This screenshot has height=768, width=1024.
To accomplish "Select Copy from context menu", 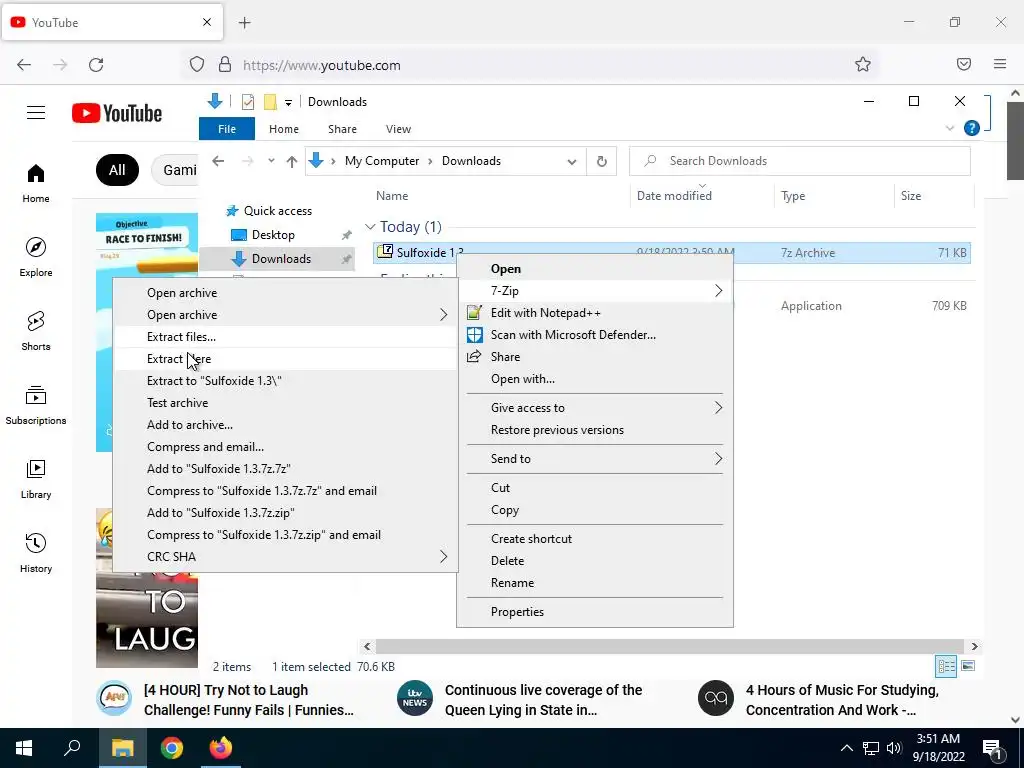I will click(x=595, y=510).
